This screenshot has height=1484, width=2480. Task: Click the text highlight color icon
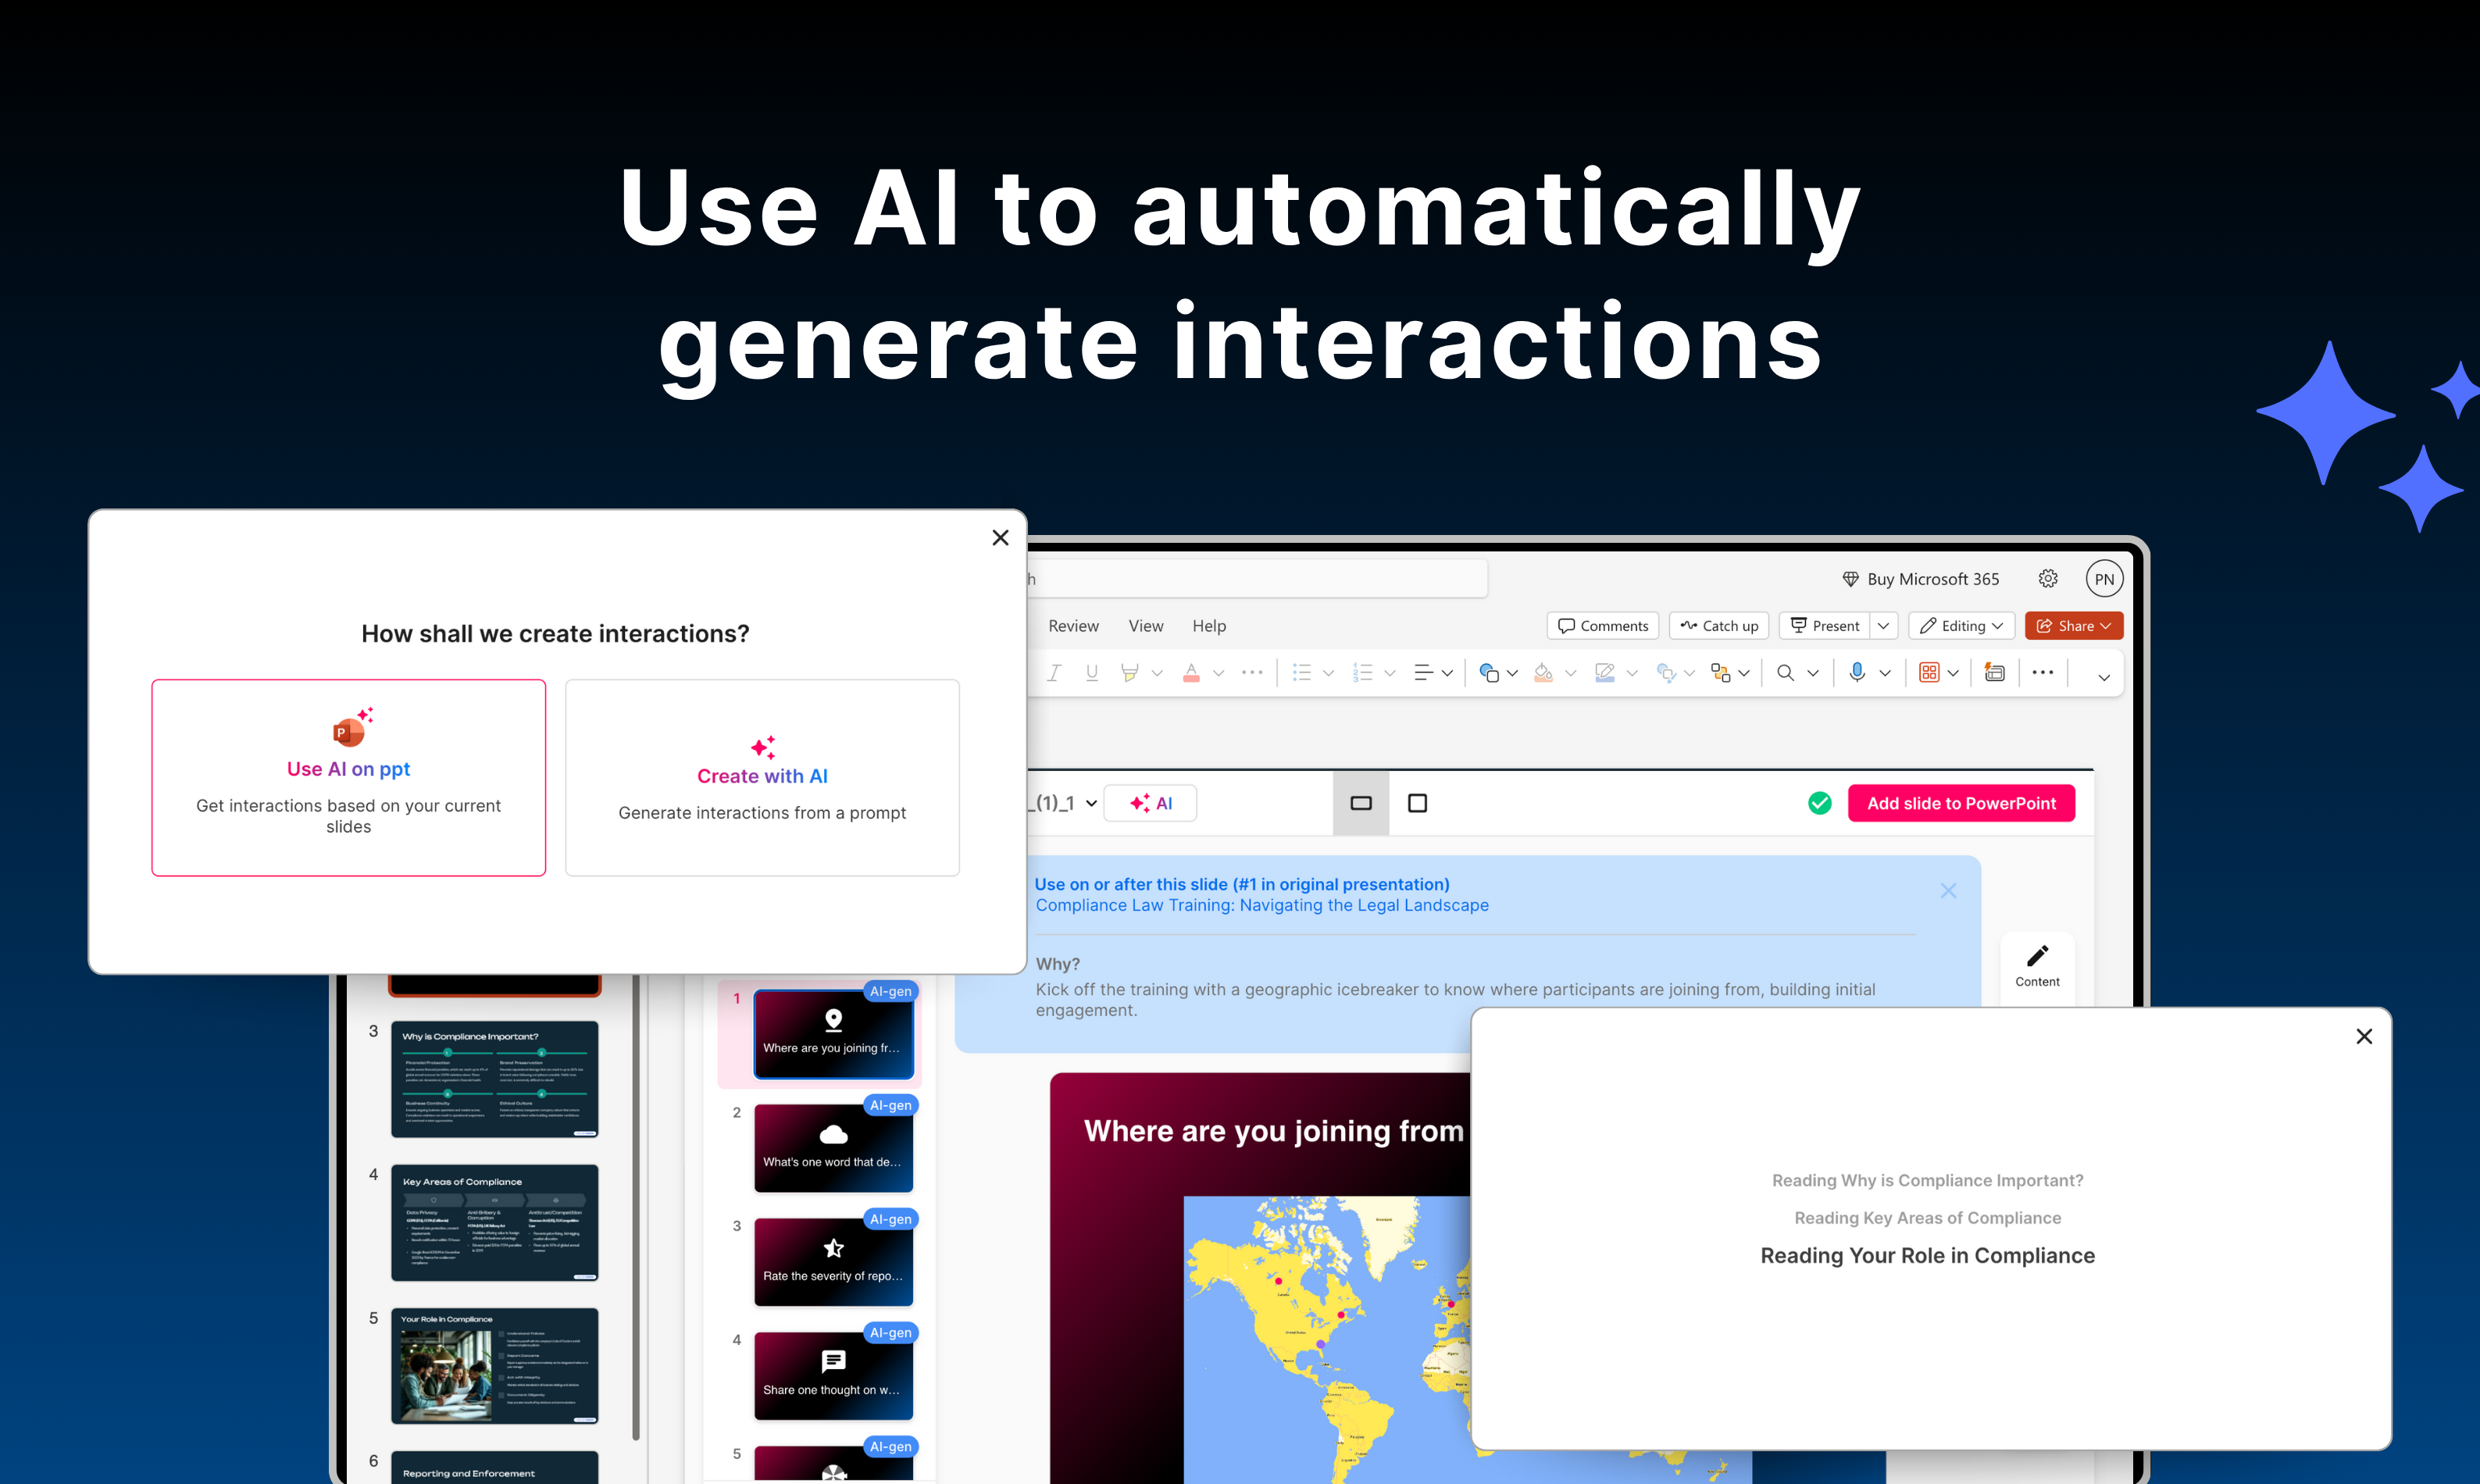pos(1130,672)
